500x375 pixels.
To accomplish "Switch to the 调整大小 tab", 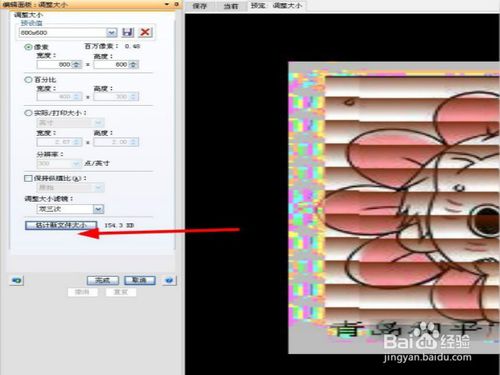I will tap(287, 6).
